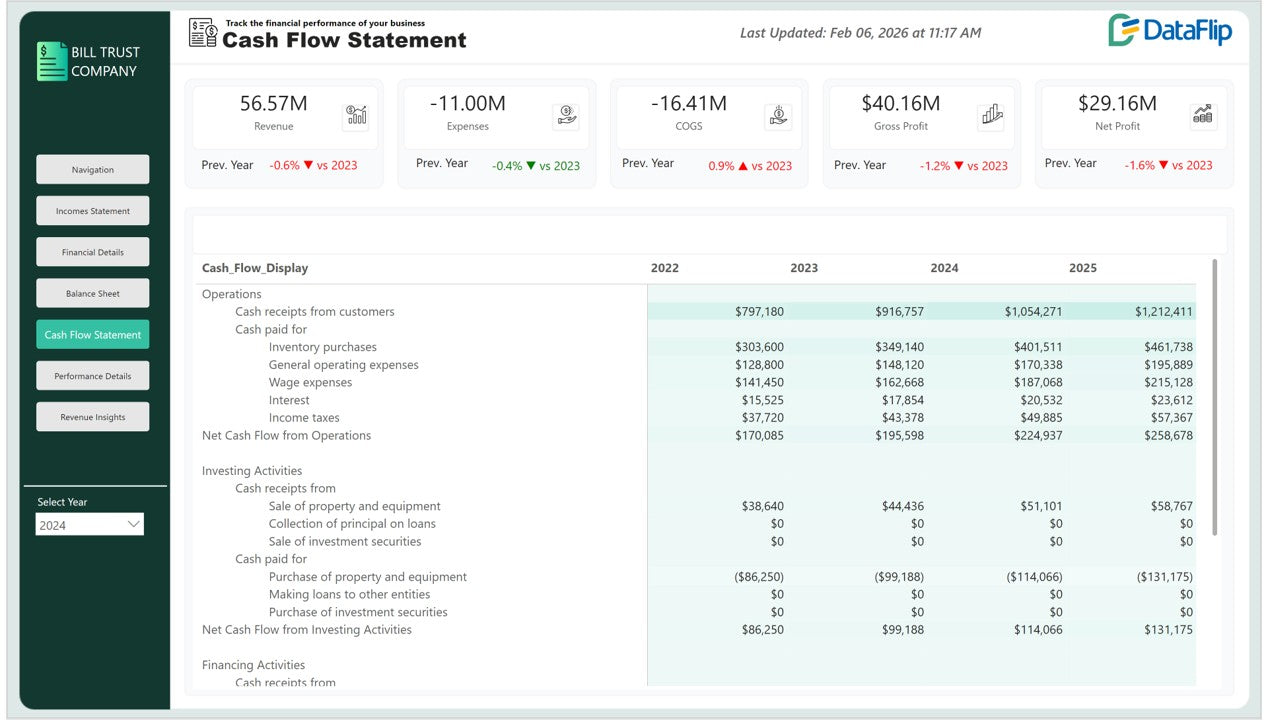Open the Financial Details page
Viewport: 1268px width, 720px height.
tap(93, 252)
